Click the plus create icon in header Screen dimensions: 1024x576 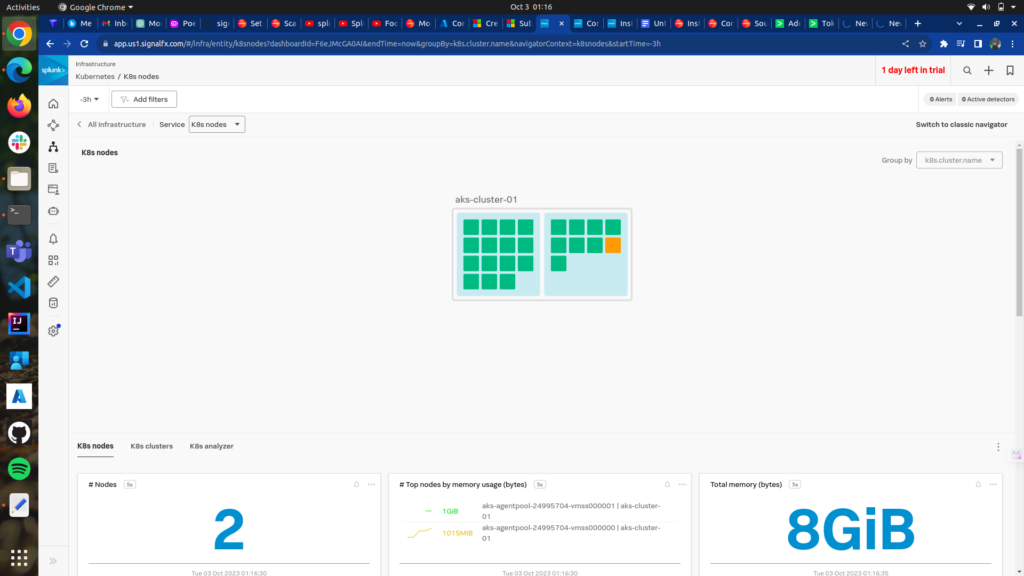click(989, 70)
